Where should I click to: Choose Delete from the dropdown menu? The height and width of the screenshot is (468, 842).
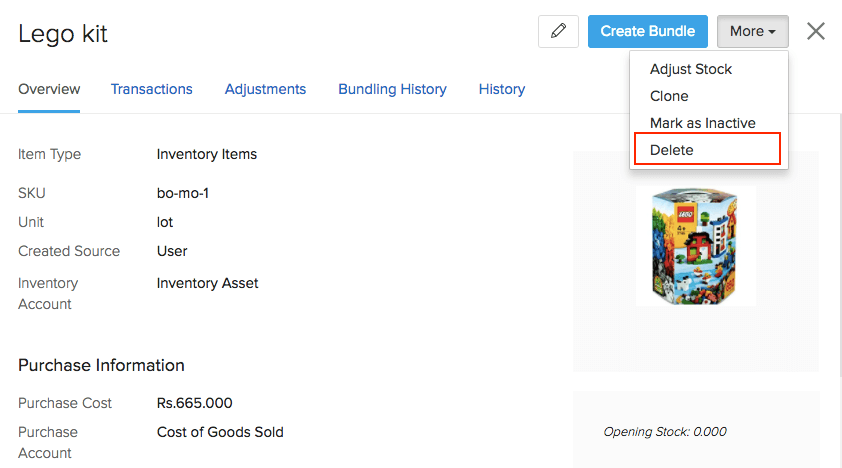pos(672,150)
